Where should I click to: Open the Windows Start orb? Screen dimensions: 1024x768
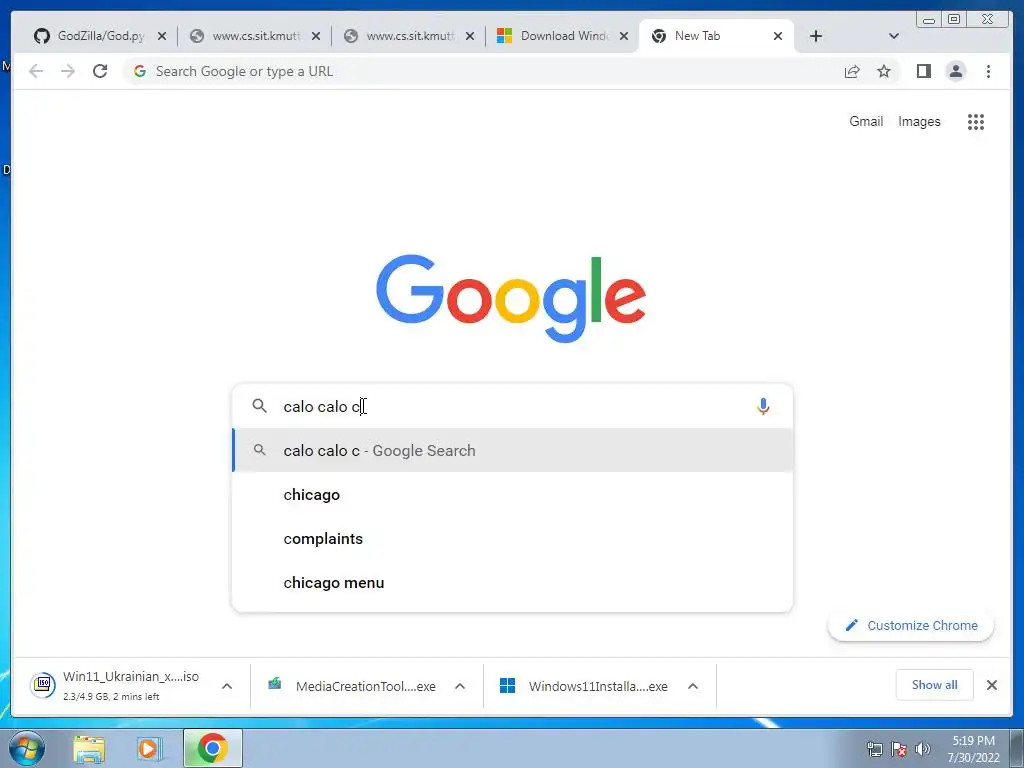(x=27, y=748)
